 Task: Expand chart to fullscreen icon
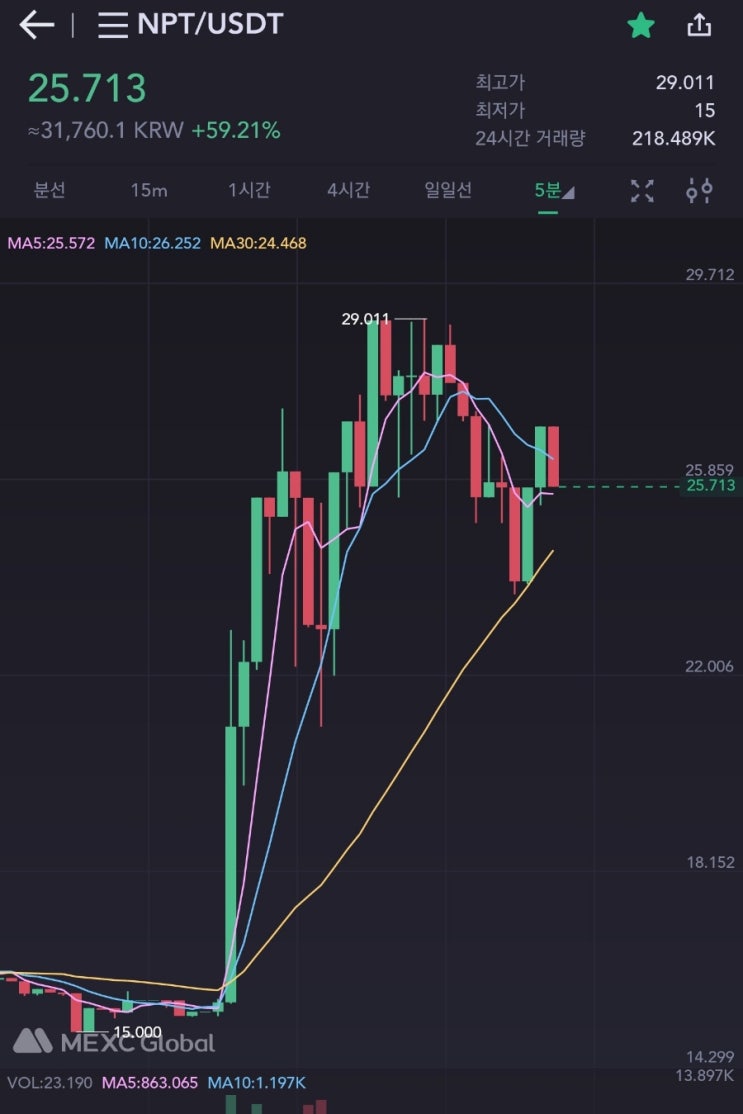pyautogui.click(x=642, y=190)
